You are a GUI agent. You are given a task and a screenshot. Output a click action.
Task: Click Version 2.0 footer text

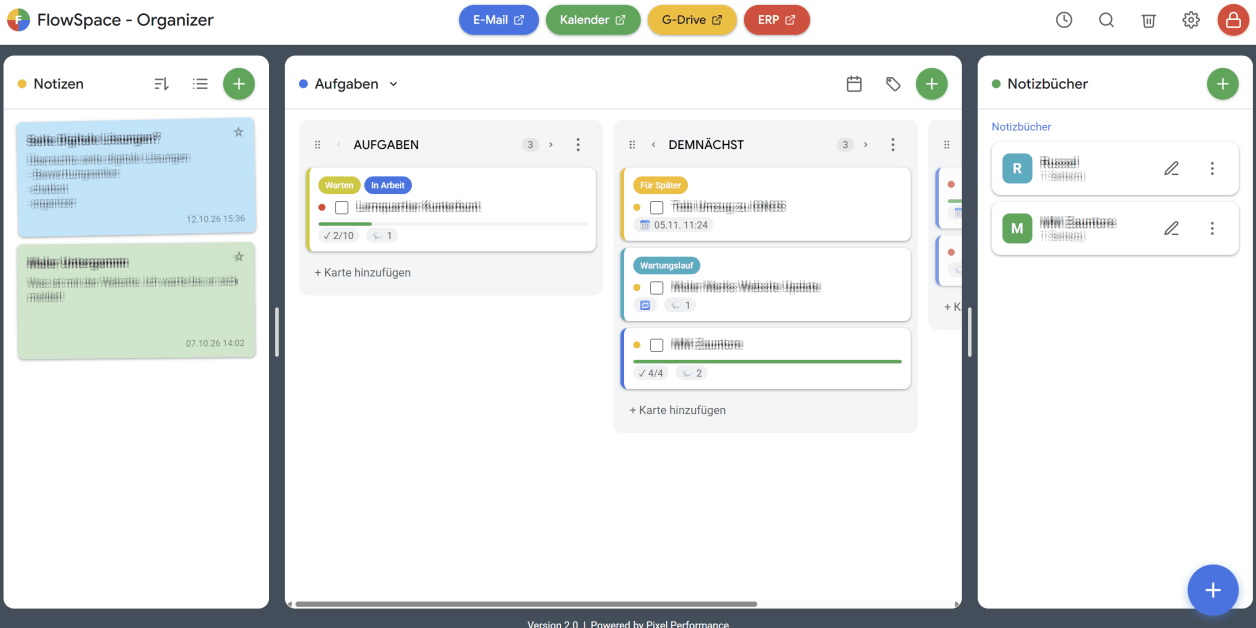click(x=552, y=624)
